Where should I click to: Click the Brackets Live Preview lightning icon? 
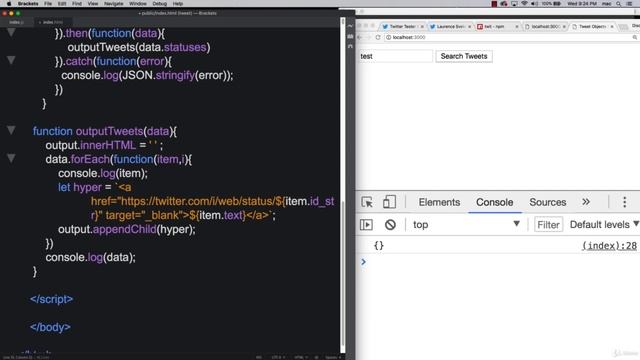[x=350, y=26]
